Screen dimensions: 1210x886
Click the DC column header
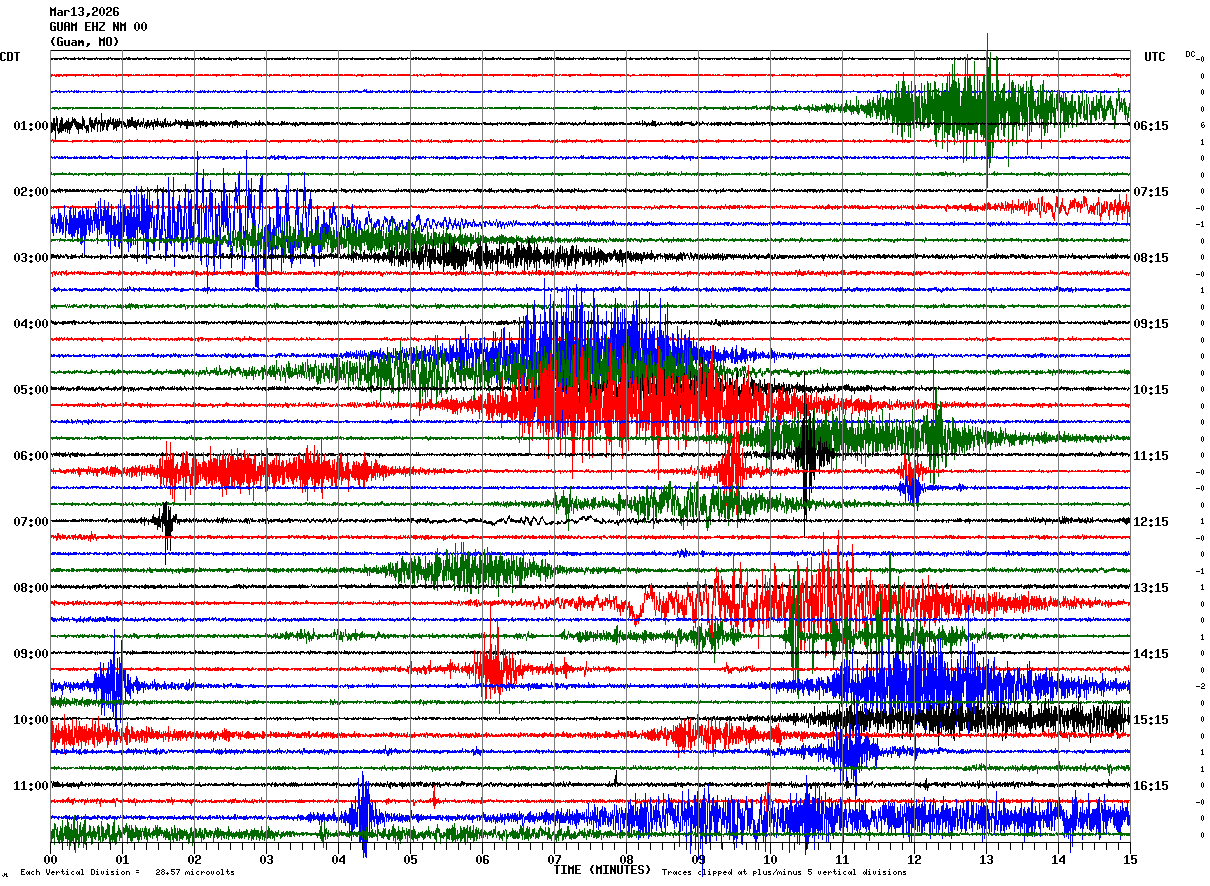point(1190,54)
